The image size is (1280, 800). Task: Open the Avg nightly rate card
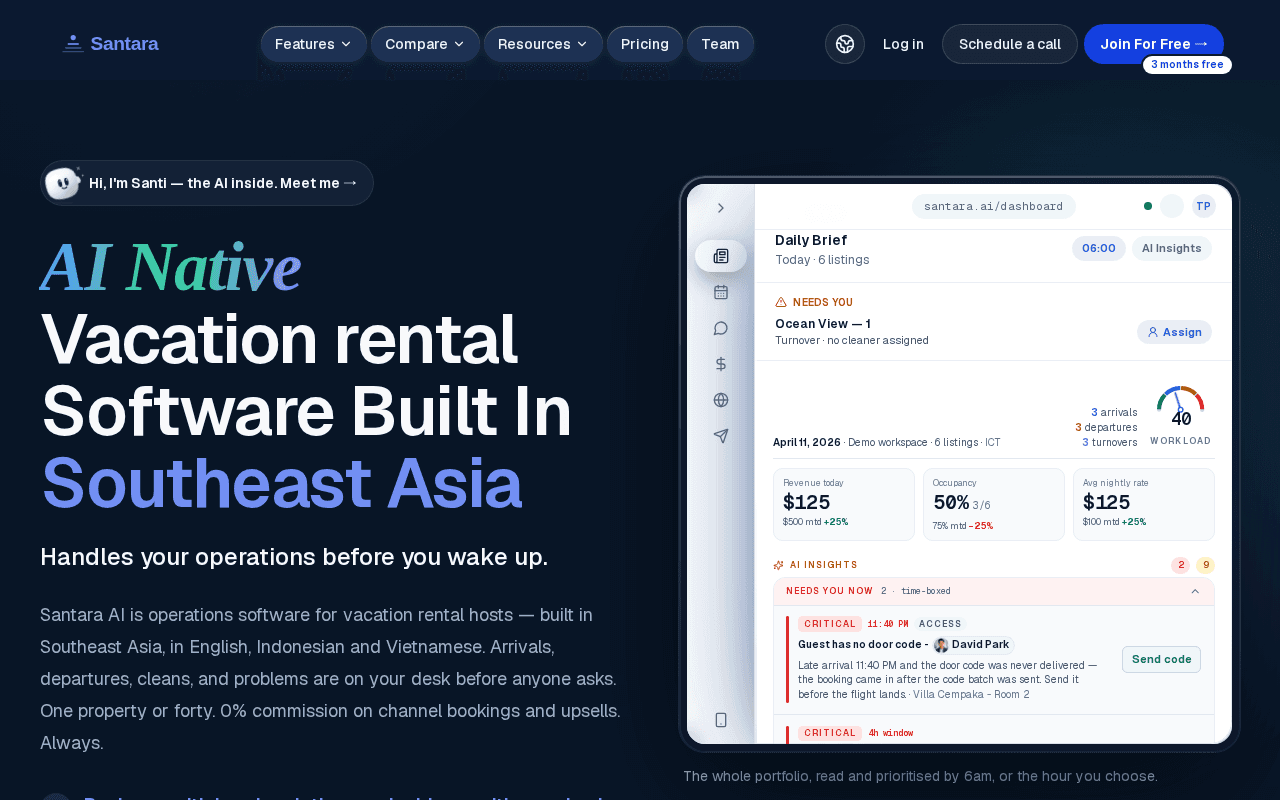1144,504
